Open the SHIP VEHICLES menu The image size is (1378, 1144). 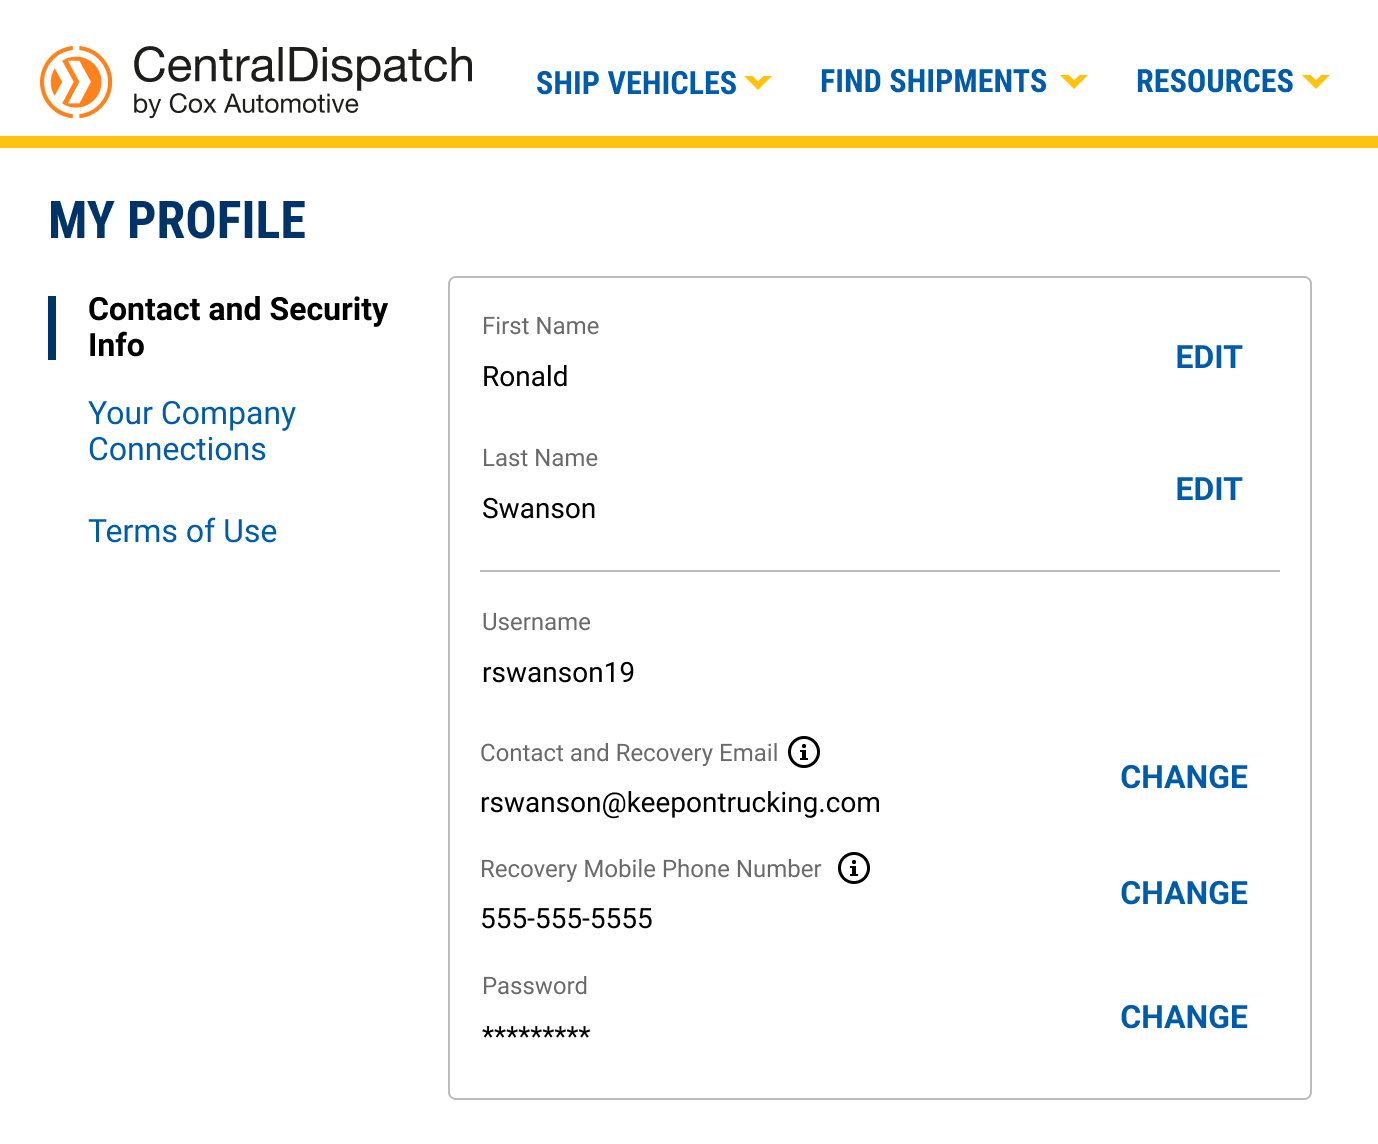tap(635, 82)
